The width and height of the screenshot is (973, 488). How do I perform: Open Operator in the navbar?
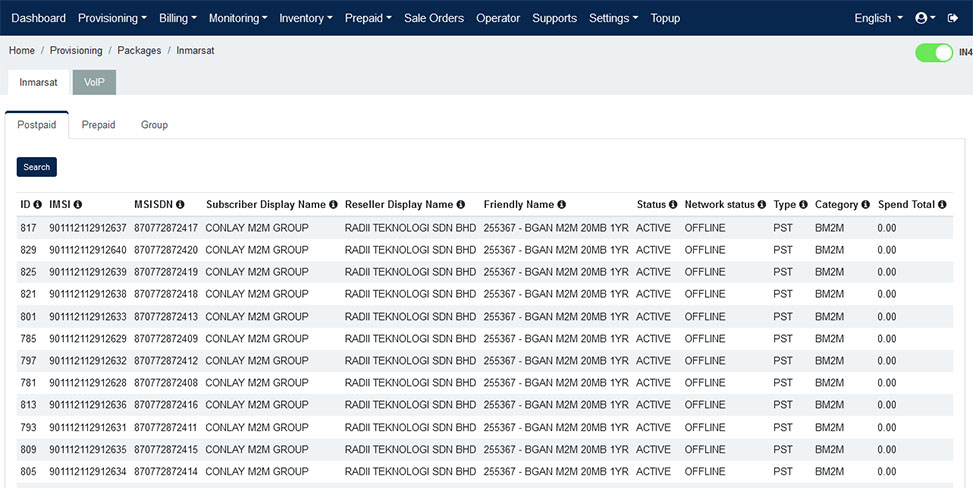[x=498, y=18]
